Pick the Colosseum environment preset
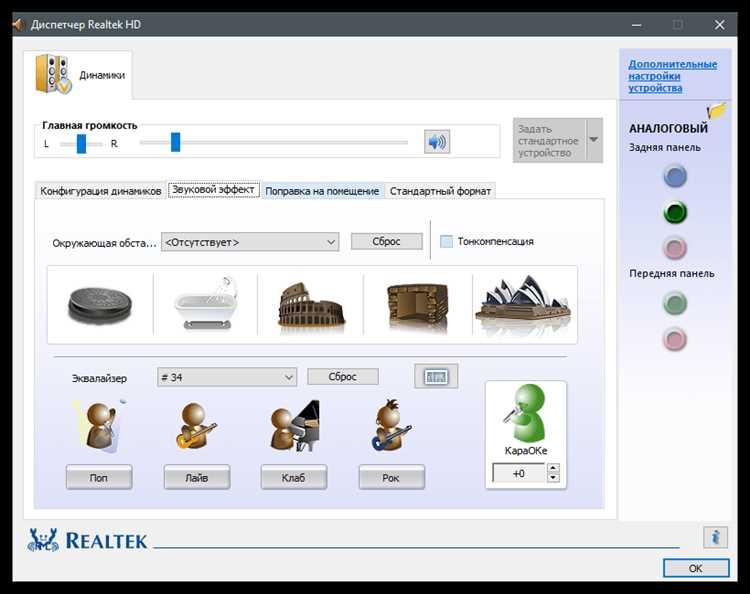Viewport: 750px width, 594px height. click(x=311, y=305)
